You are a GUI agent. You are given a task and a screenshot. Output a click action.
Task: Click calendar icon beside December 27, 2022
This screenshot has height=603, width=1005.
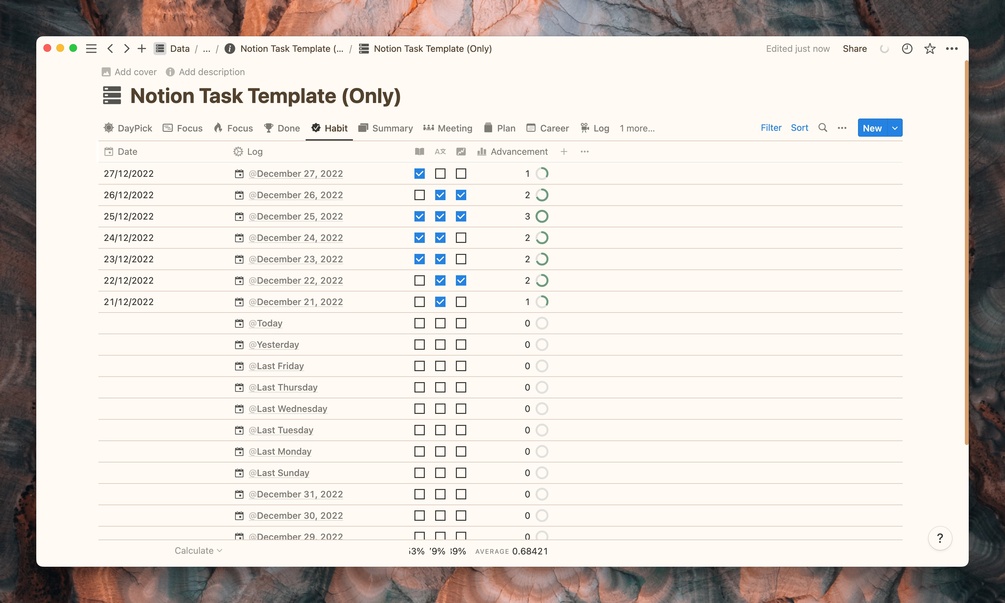point(239,174)
